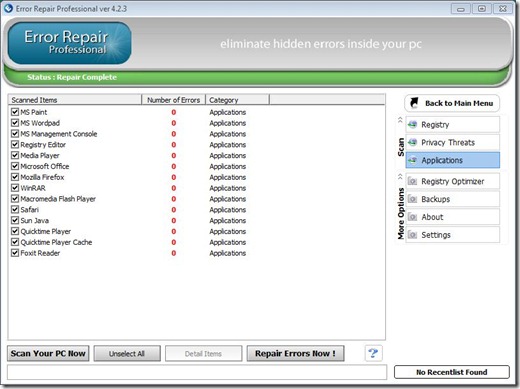The image size is (520, 389).
Task: Toggle the Safari checkbox
Action: click(x=15, y=209)
